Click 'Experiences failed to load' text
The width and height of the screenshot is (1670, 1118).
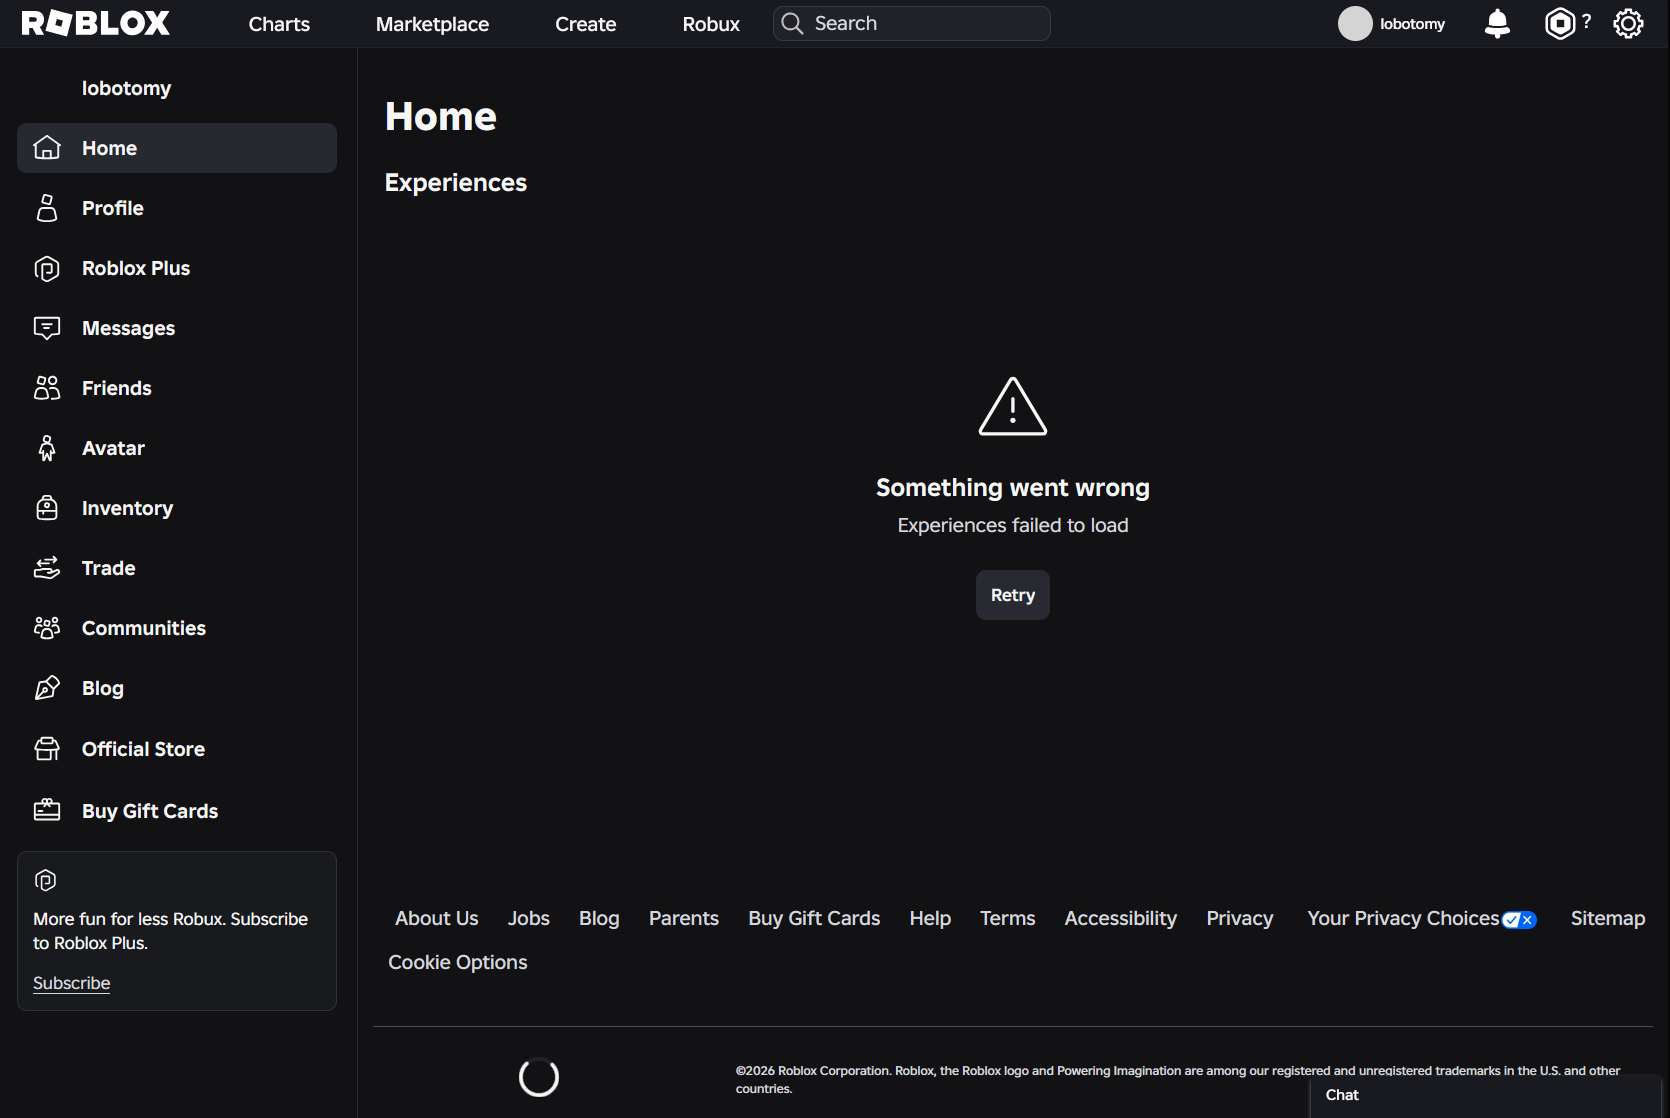coord(1013,525)
